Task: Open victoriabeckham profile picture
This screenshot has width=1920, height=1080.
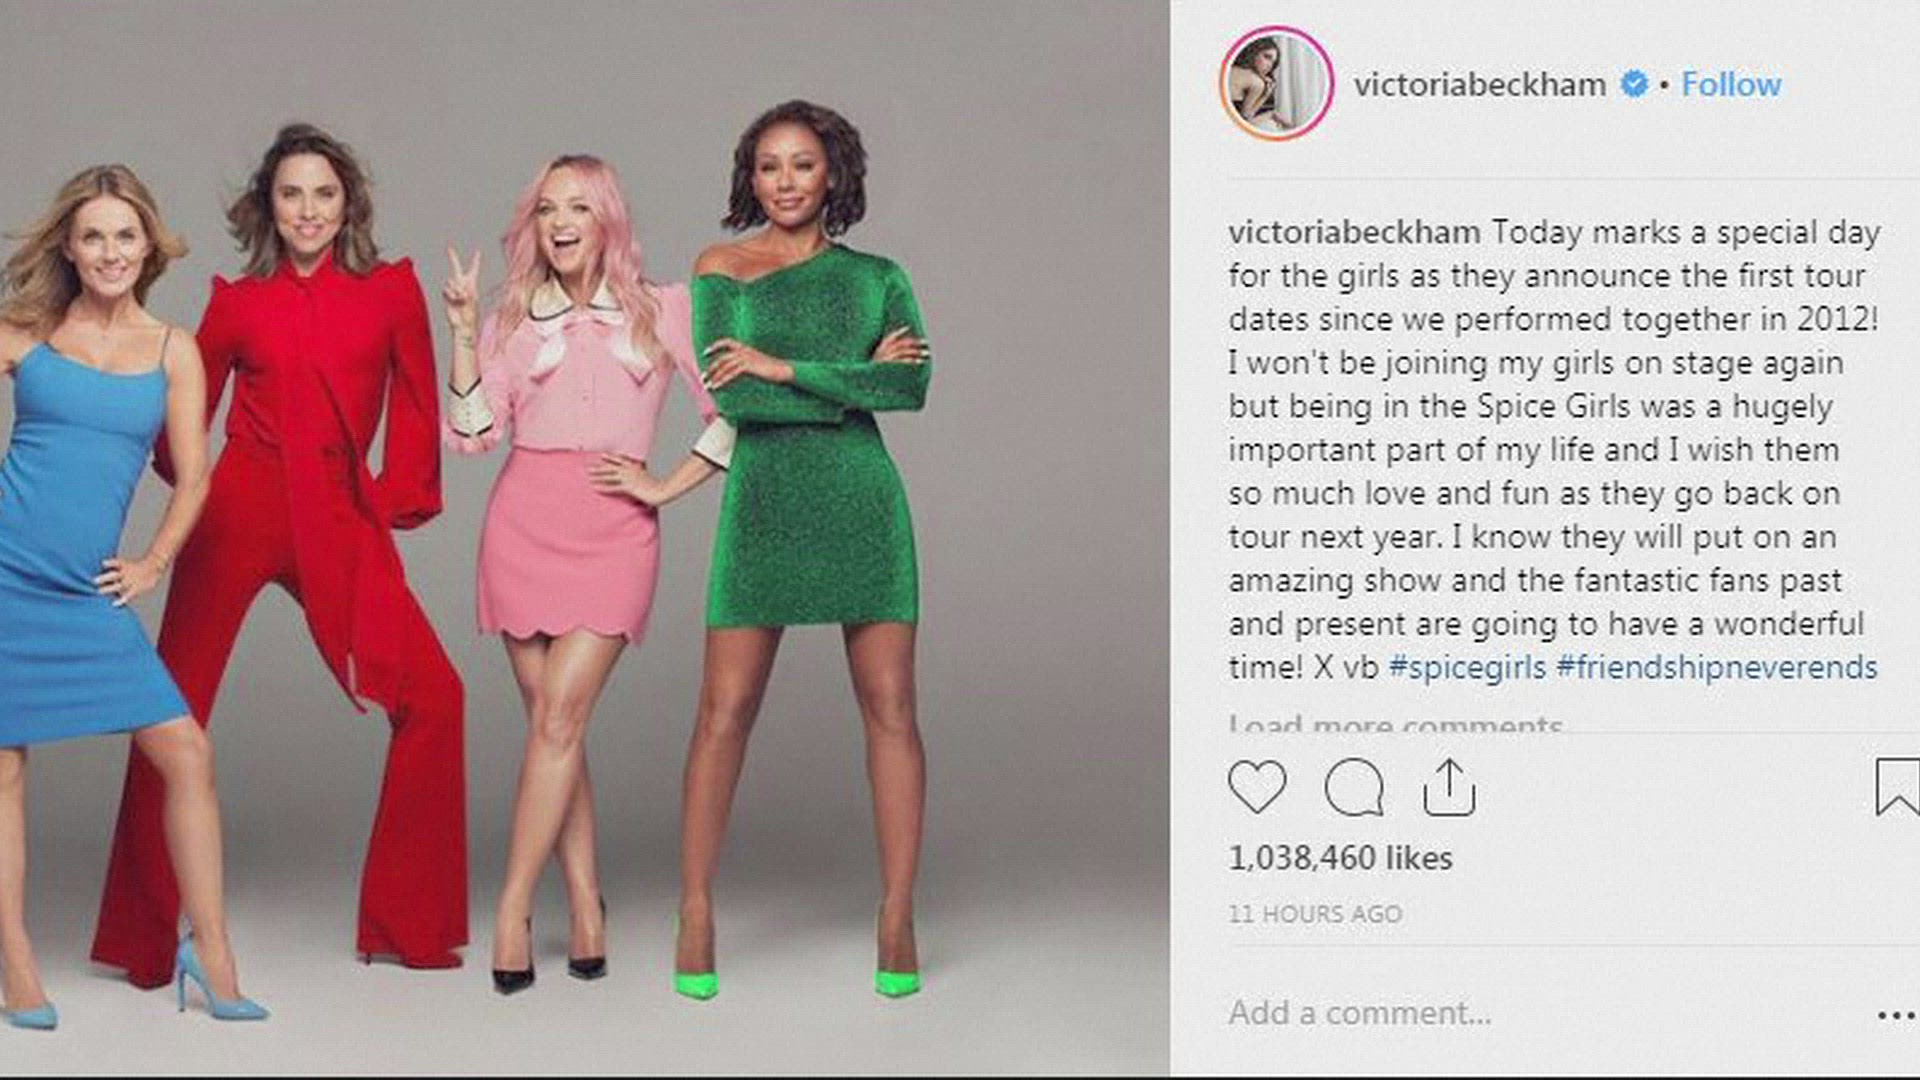Action: (1277, 83)
